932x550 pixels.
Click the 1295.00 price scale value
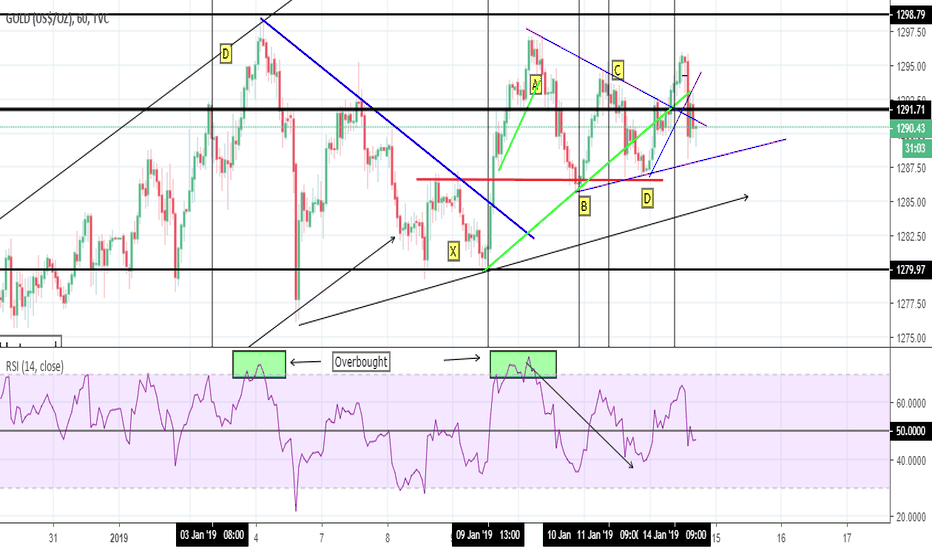pyautogui.click(x=911, y=66)
